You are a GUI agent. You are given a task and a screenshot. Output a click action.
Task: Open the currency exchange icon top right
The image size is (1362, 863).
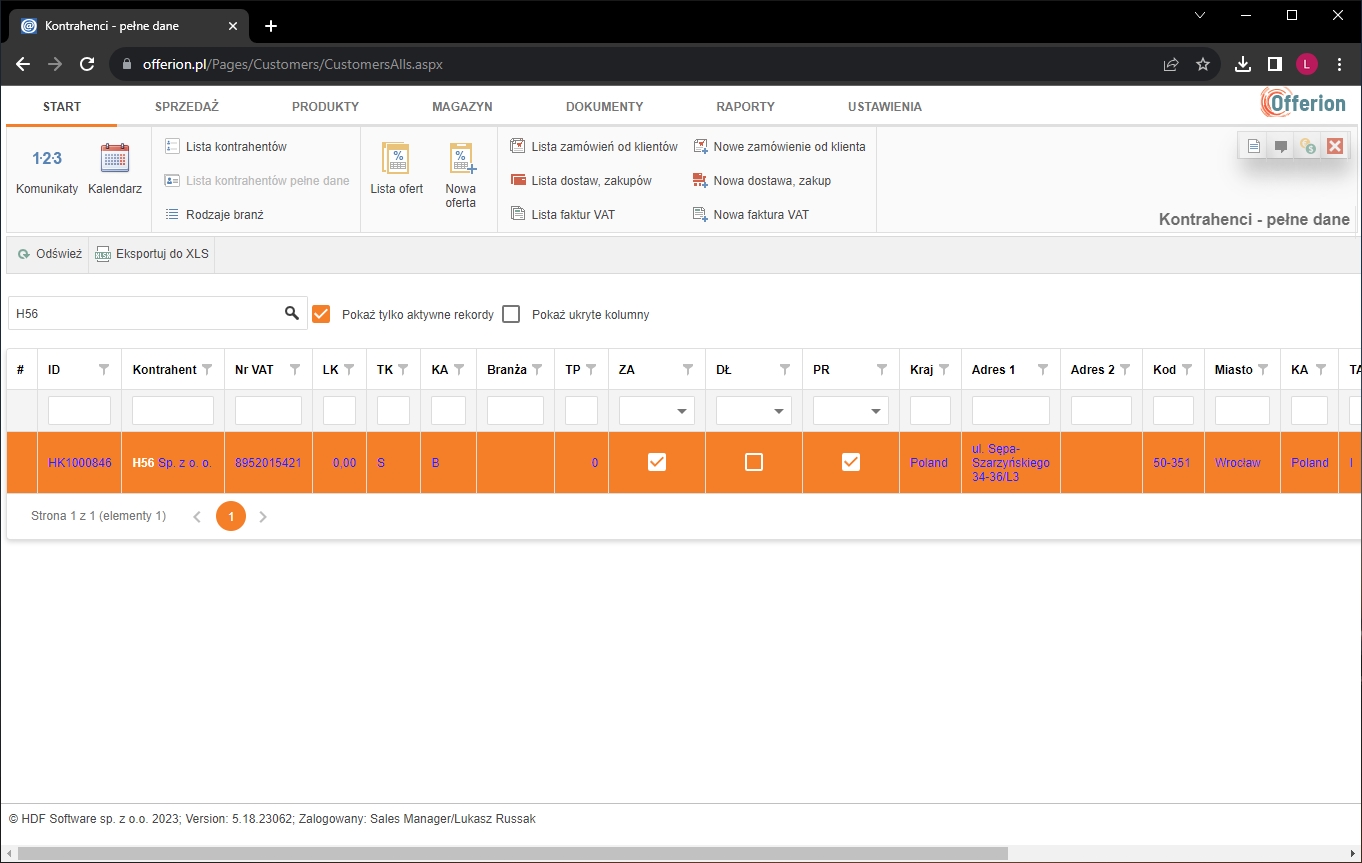pos(1307,145)
